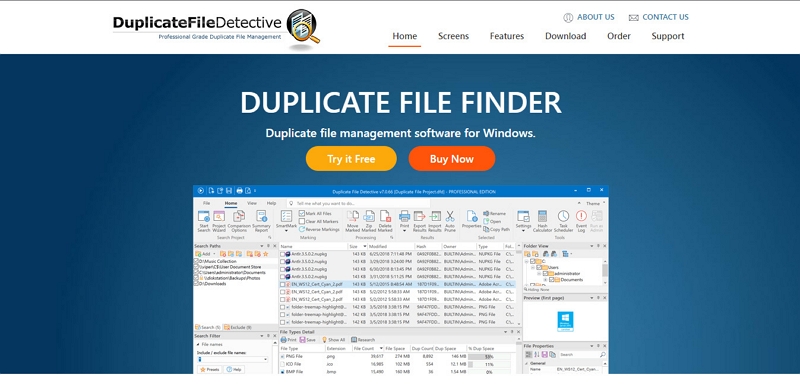Image resolution: width=800 pixels, height=384 pixels.
Task: Expand the Documents node in Folder View
Action: coord(545,279)
